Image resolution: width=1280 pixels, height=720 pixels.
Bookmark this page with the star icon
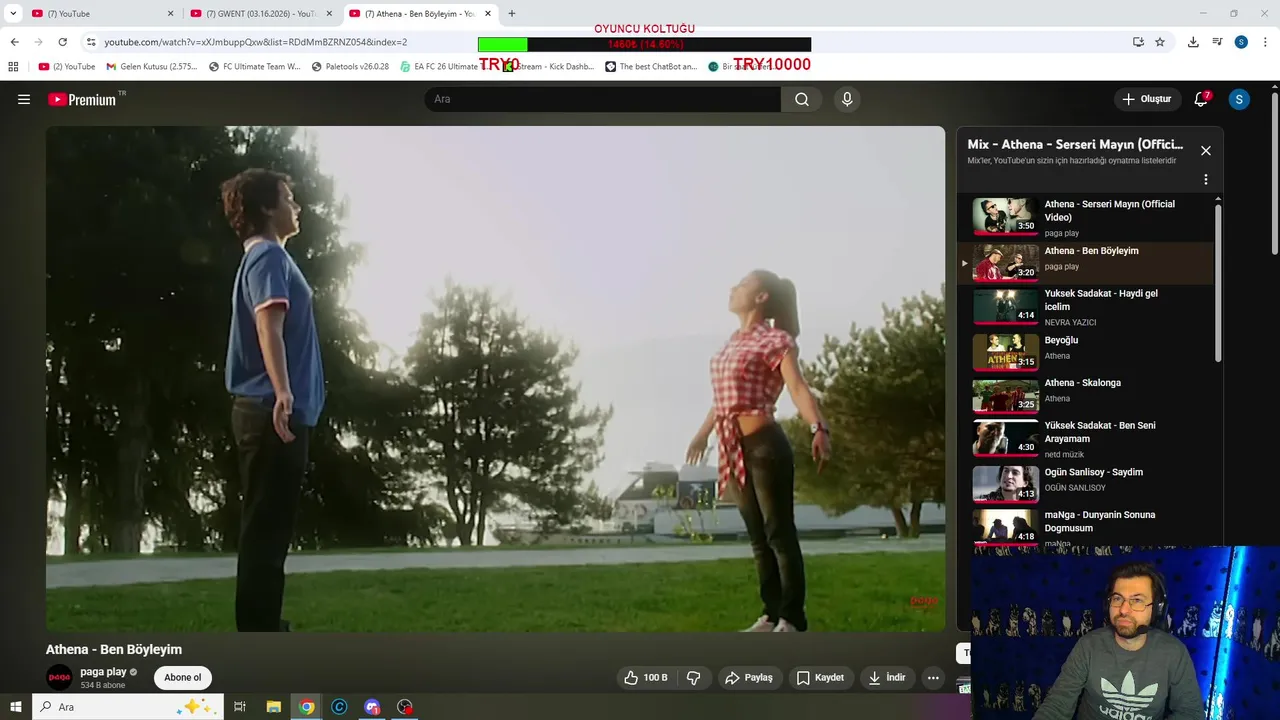point(1160,42)
